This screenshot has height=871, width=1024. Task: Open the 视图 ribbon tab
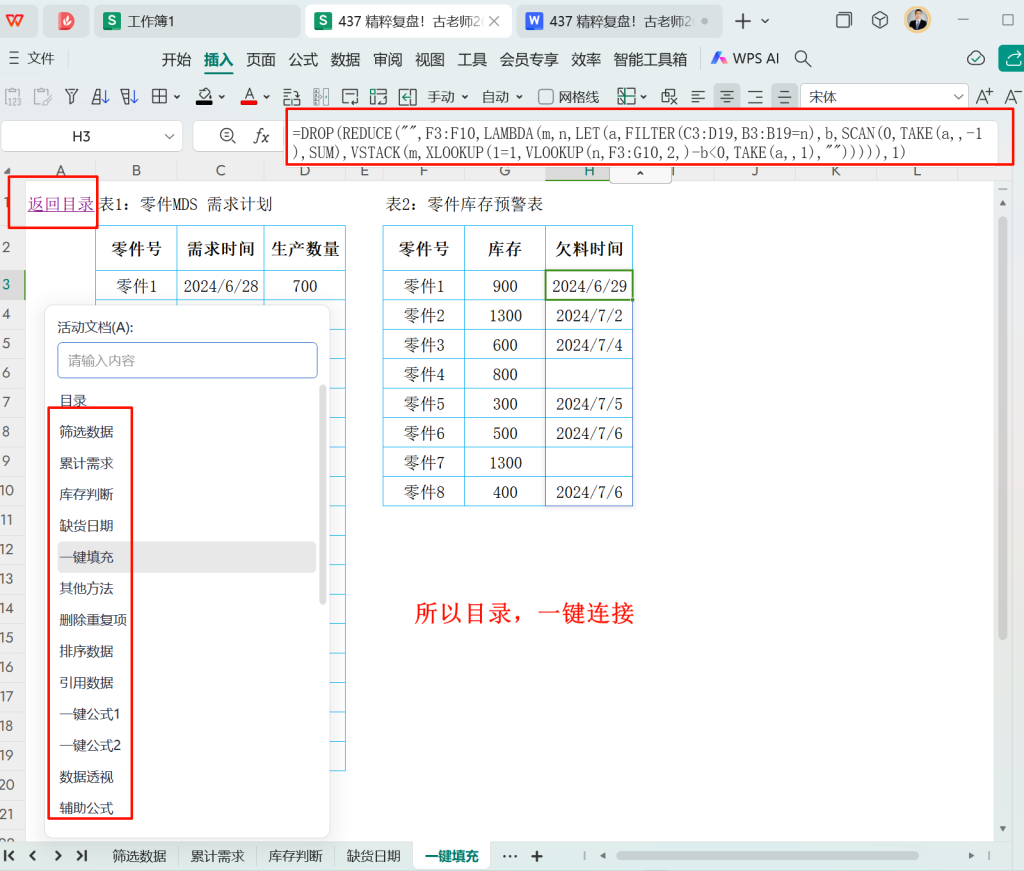(x=430, y=59)
